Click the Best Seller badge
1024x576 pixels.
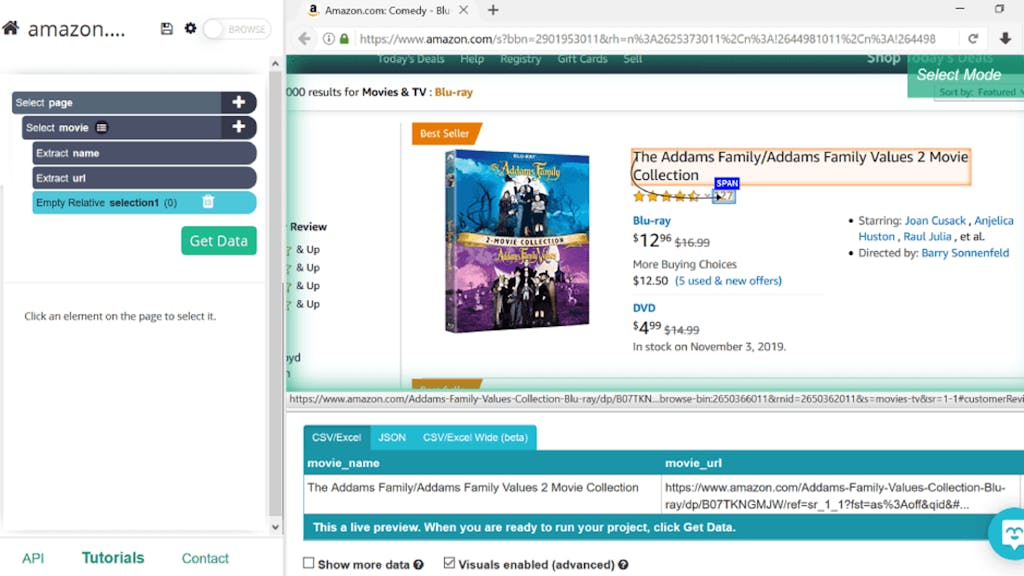click(x=445, y=133)
